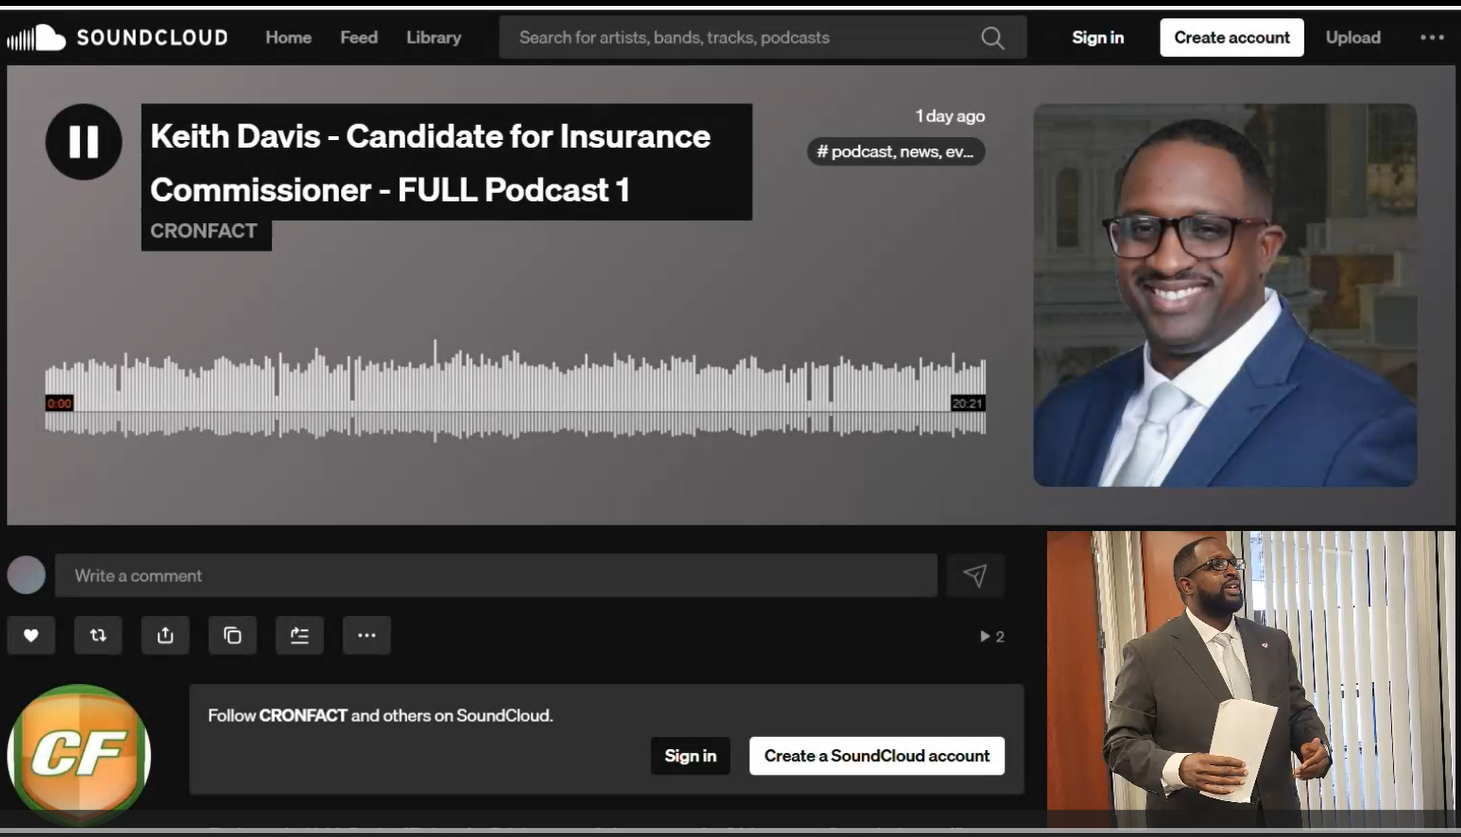1461x837 pixels.
Task: Click the 0:00 elapsed time marker
Action: [59, 403]
